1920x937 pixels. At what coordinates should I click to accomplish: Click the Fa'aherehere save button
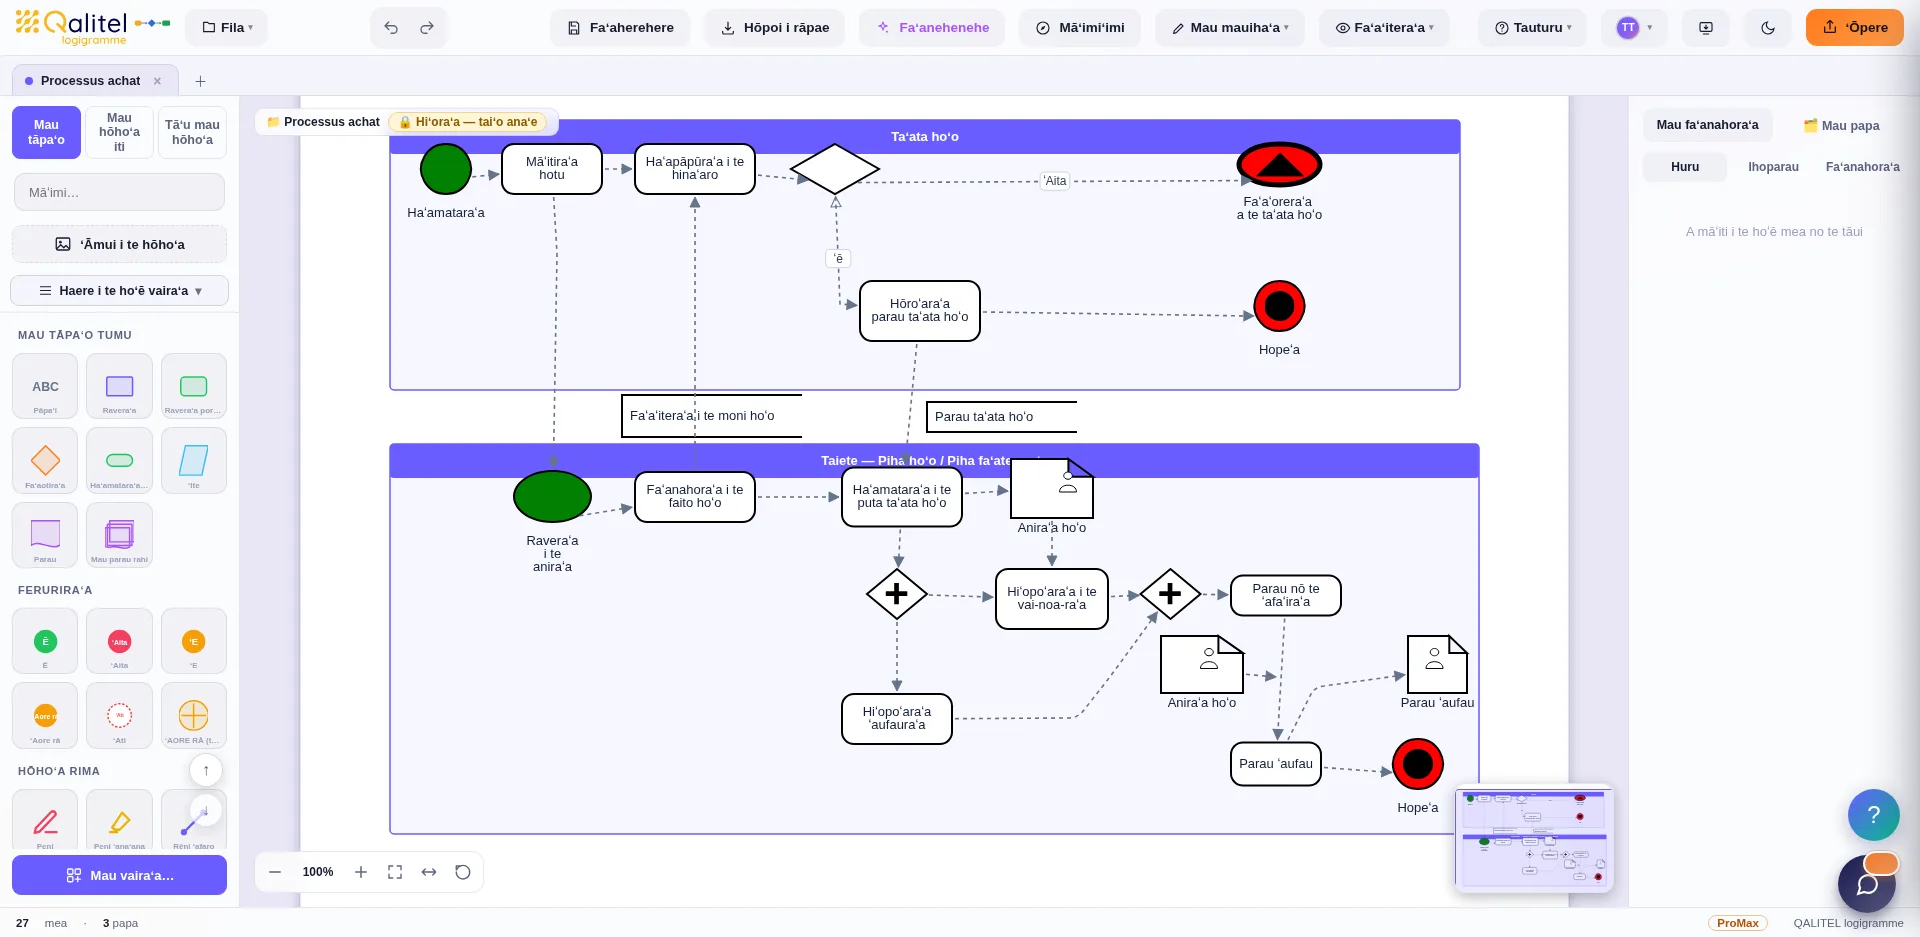point(620,28)
